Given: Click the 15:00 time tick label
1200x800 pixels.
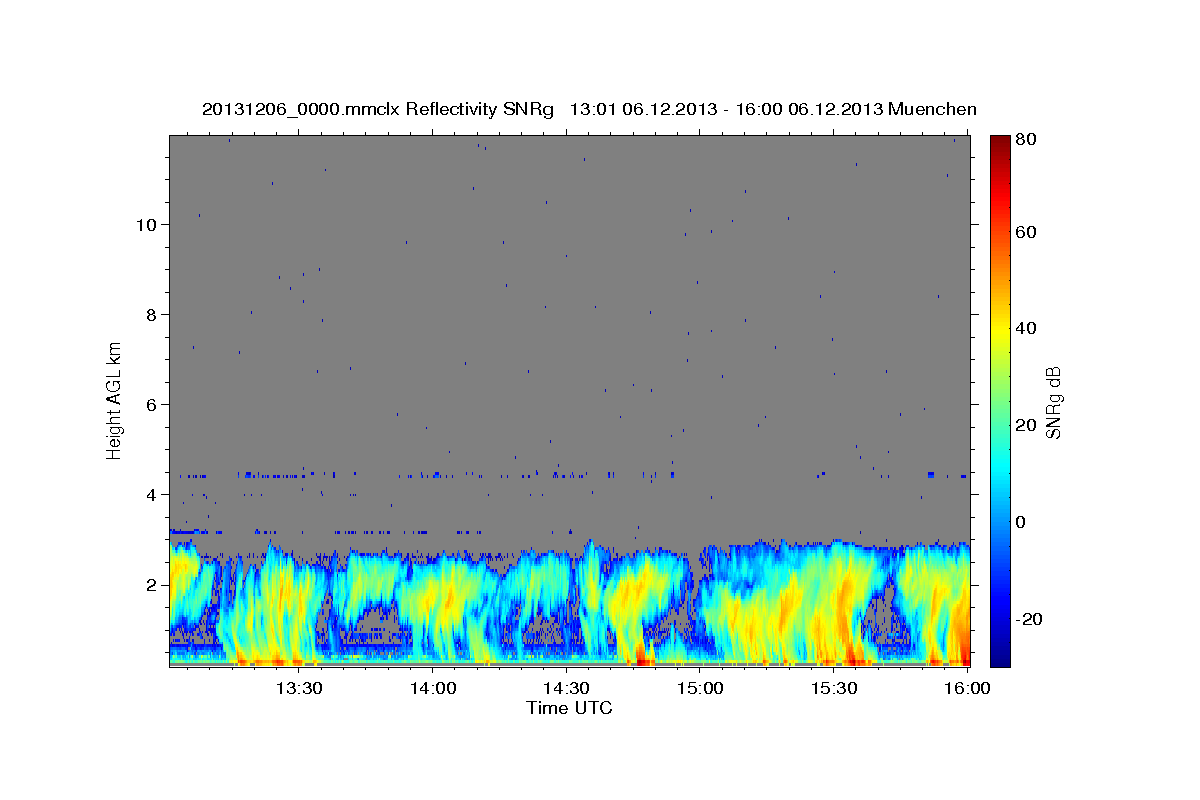Looking at the screenshot, I should 701,688.
